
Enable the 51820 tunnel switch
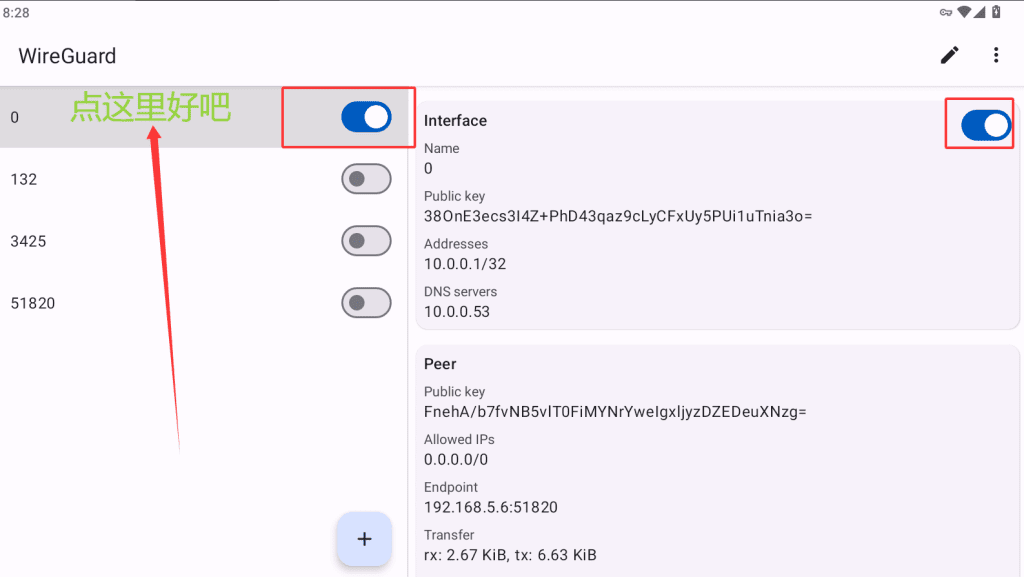[366, 303]
